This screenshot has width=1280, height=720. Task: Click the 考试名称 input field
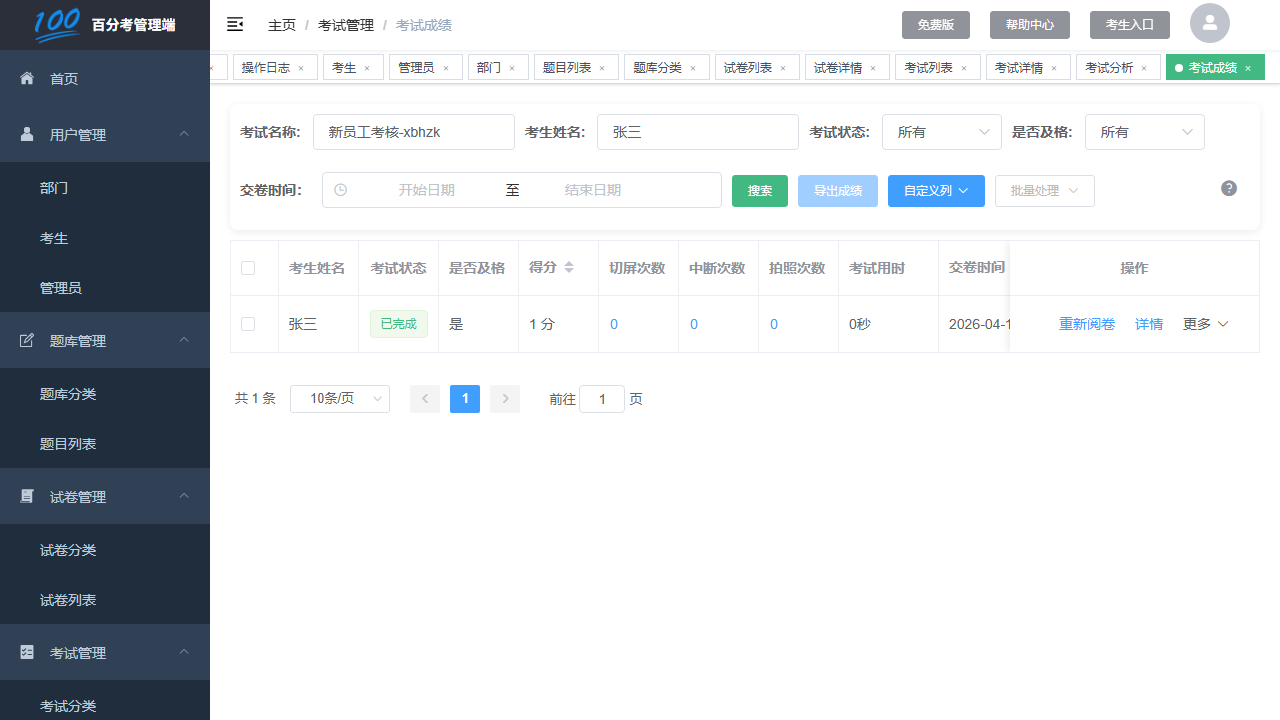414,132
